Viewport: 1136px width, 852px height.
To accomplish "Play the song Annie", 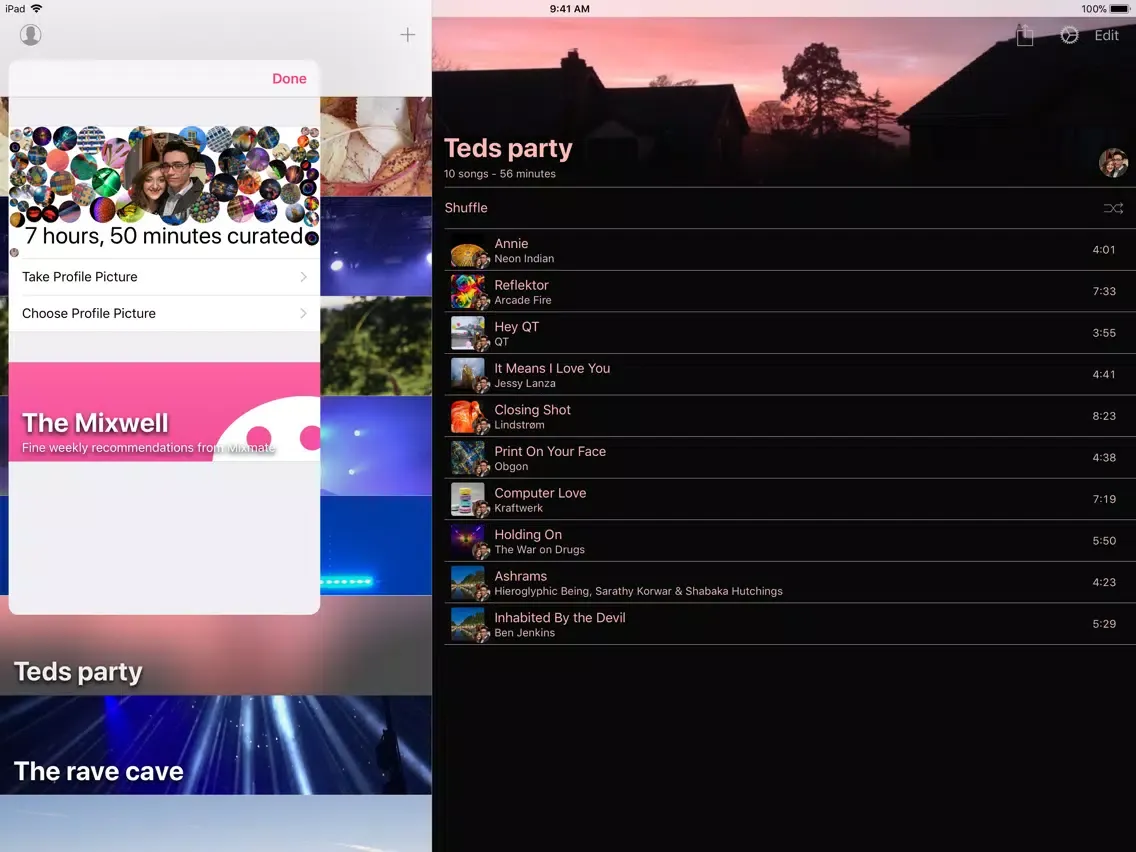I will pyautogui.click(x=790, y=251).
